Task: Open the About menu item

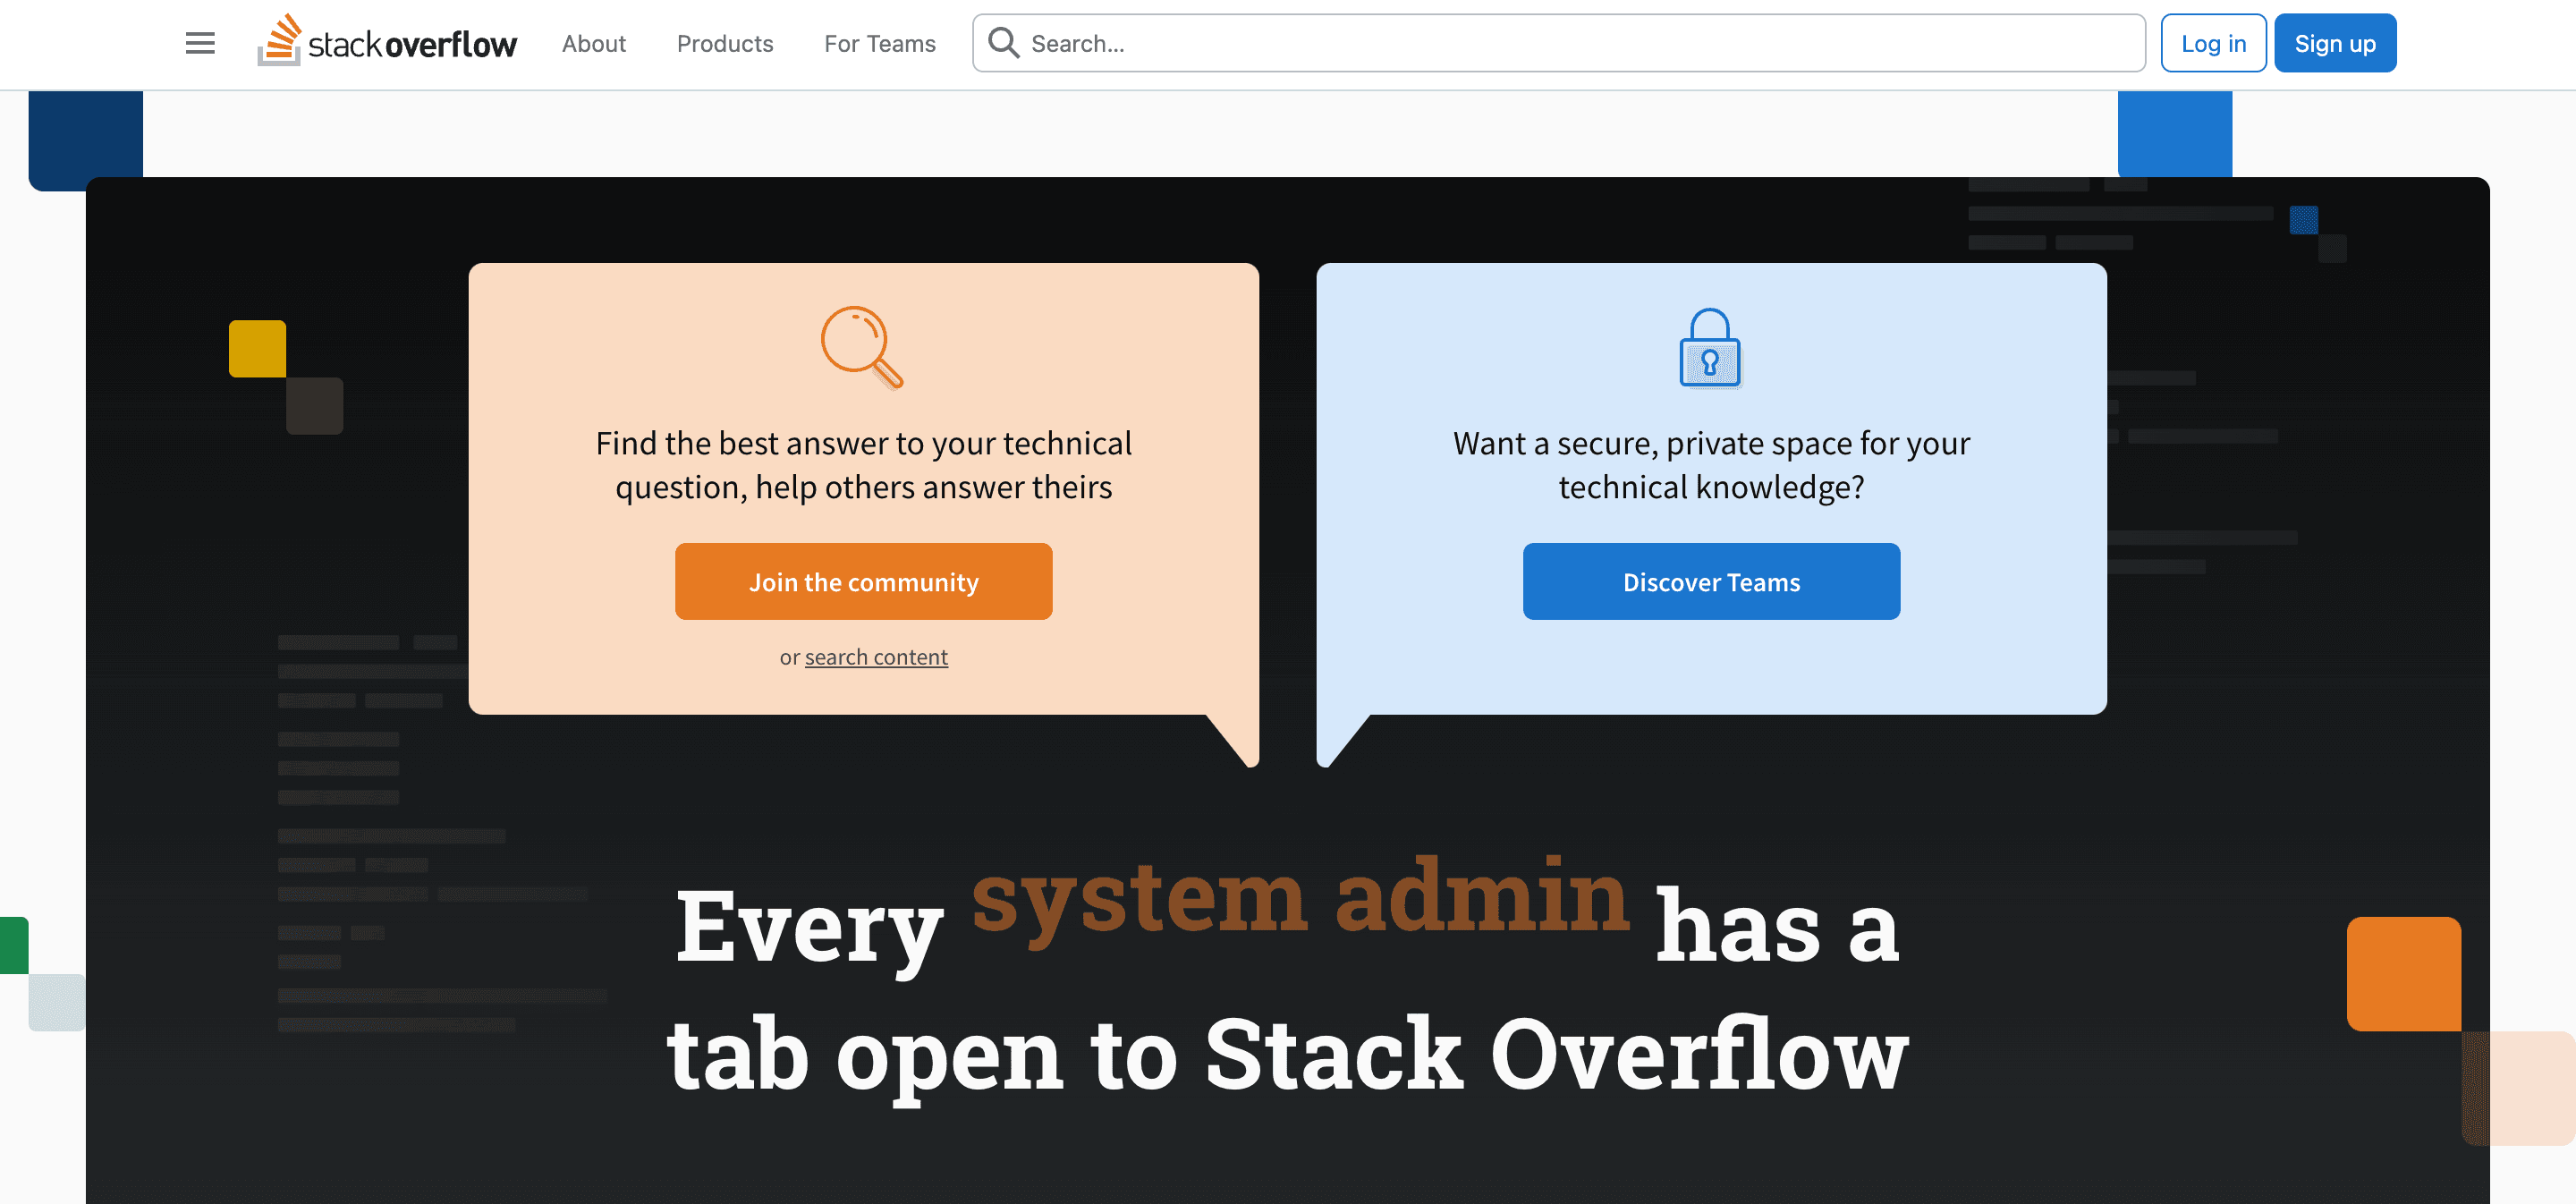Action: (593, 43)
